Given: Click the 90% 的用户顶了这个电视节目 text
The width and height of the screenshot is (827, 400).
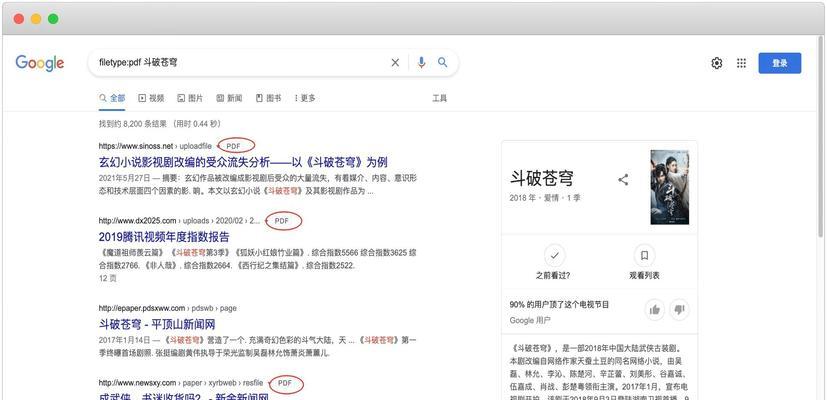Looking at the screenshot, I should (x=559, y=304).
